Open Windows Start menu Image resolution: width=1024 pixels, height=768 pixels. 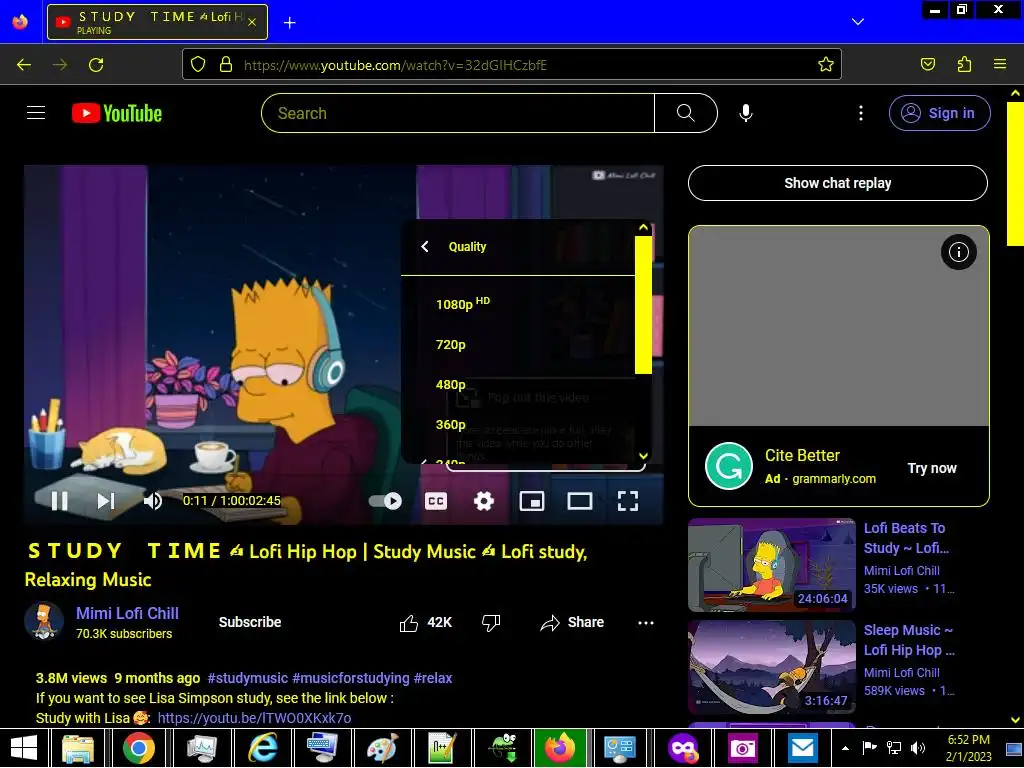tap(24, 748)
